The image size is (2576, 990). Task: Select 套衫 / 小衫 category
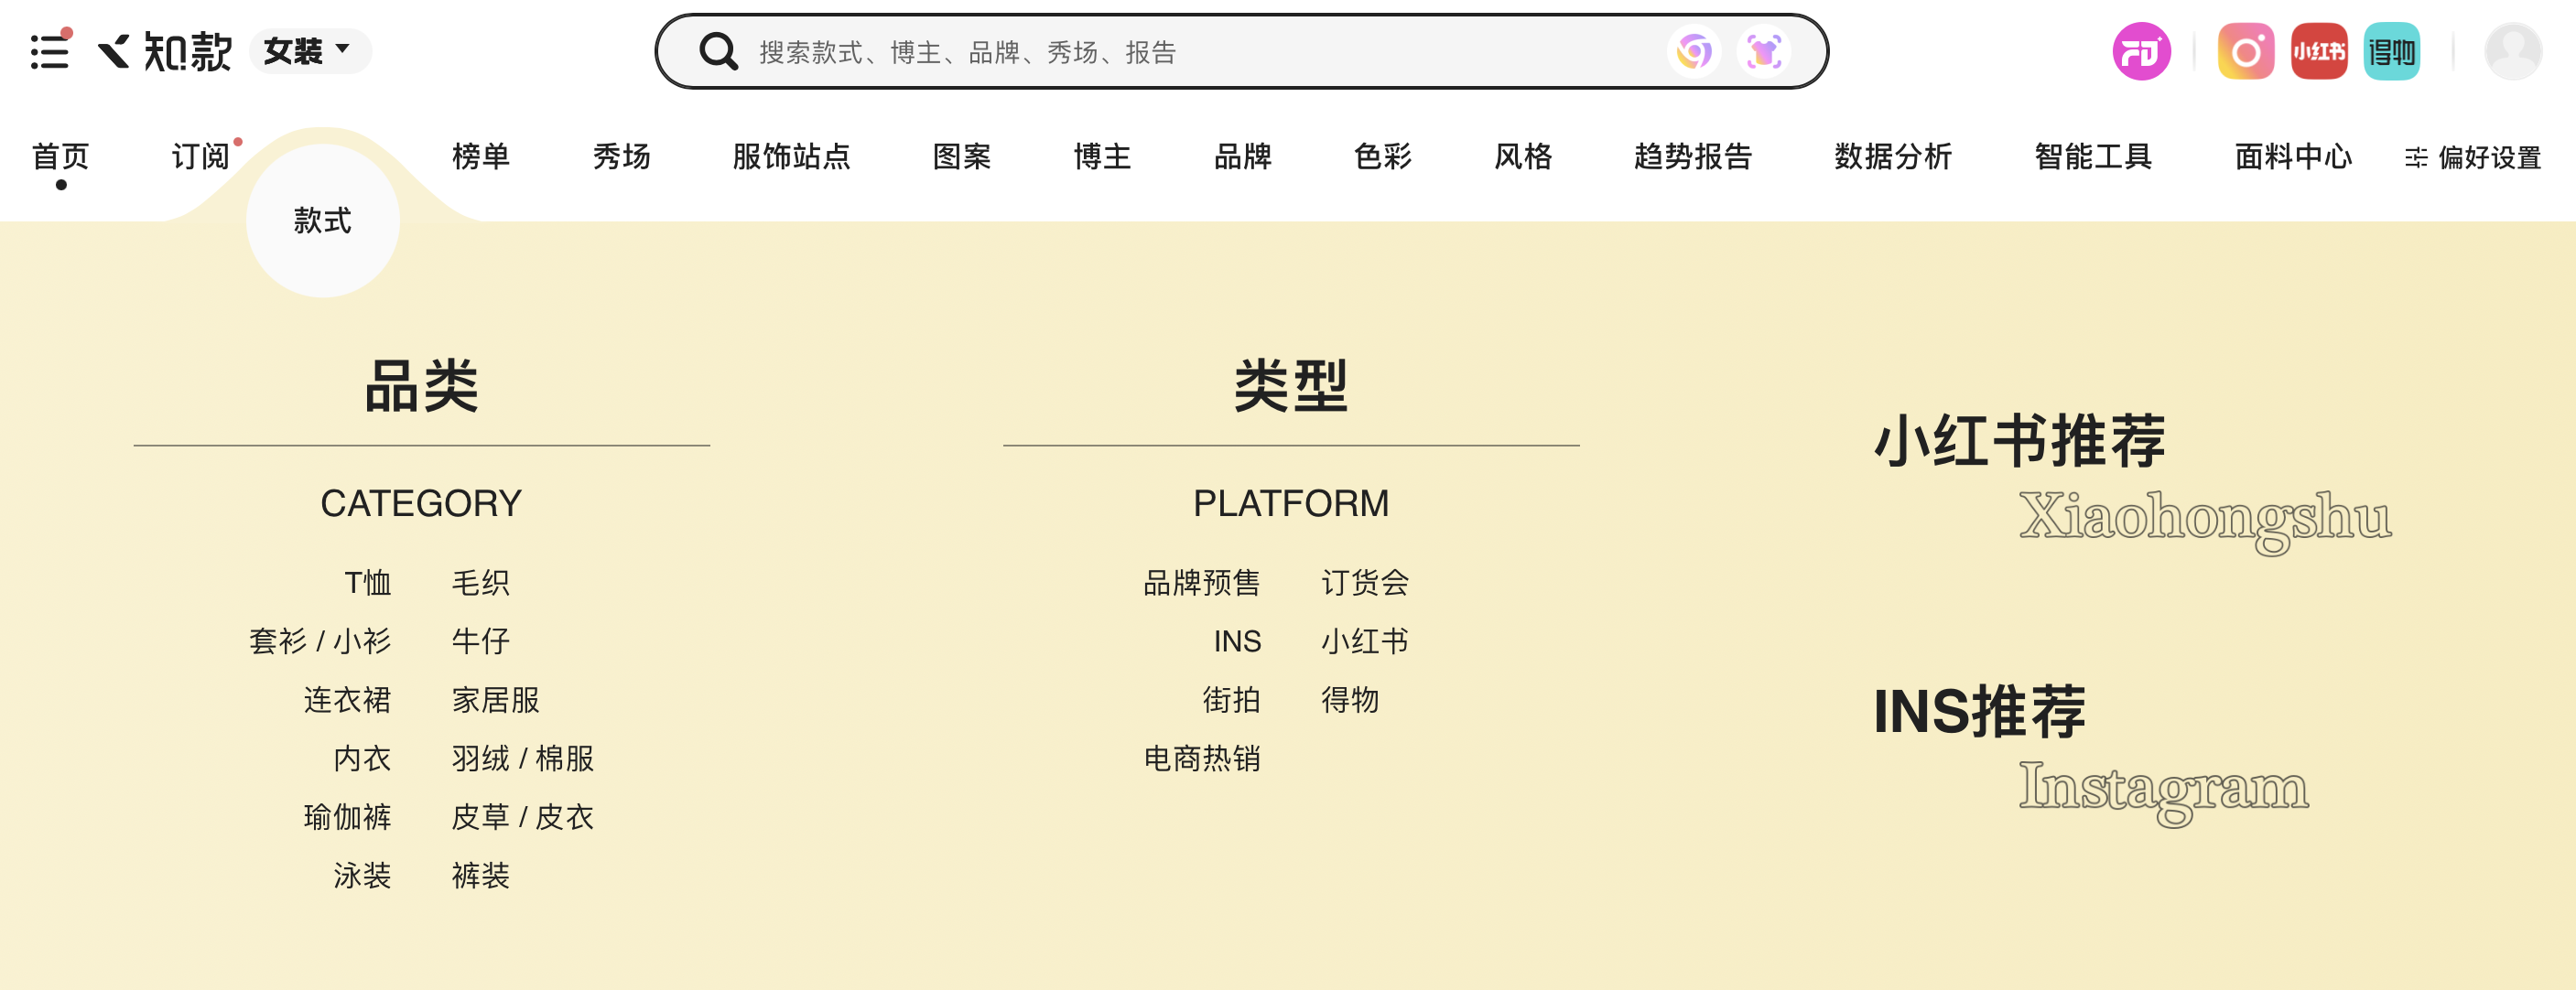[x=320, y=641]
